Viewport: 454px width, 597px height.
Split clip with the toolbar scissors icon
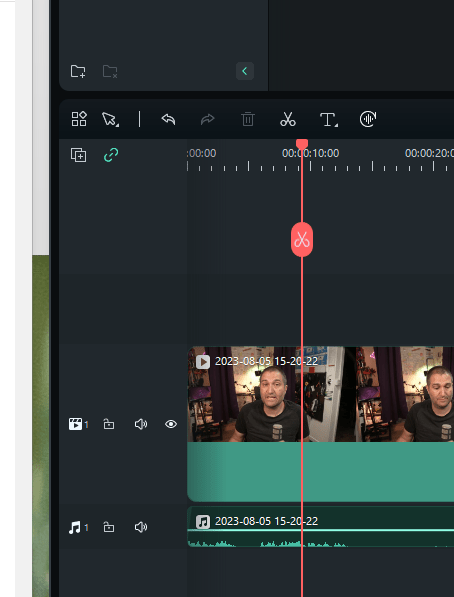(x=288, y=119)
